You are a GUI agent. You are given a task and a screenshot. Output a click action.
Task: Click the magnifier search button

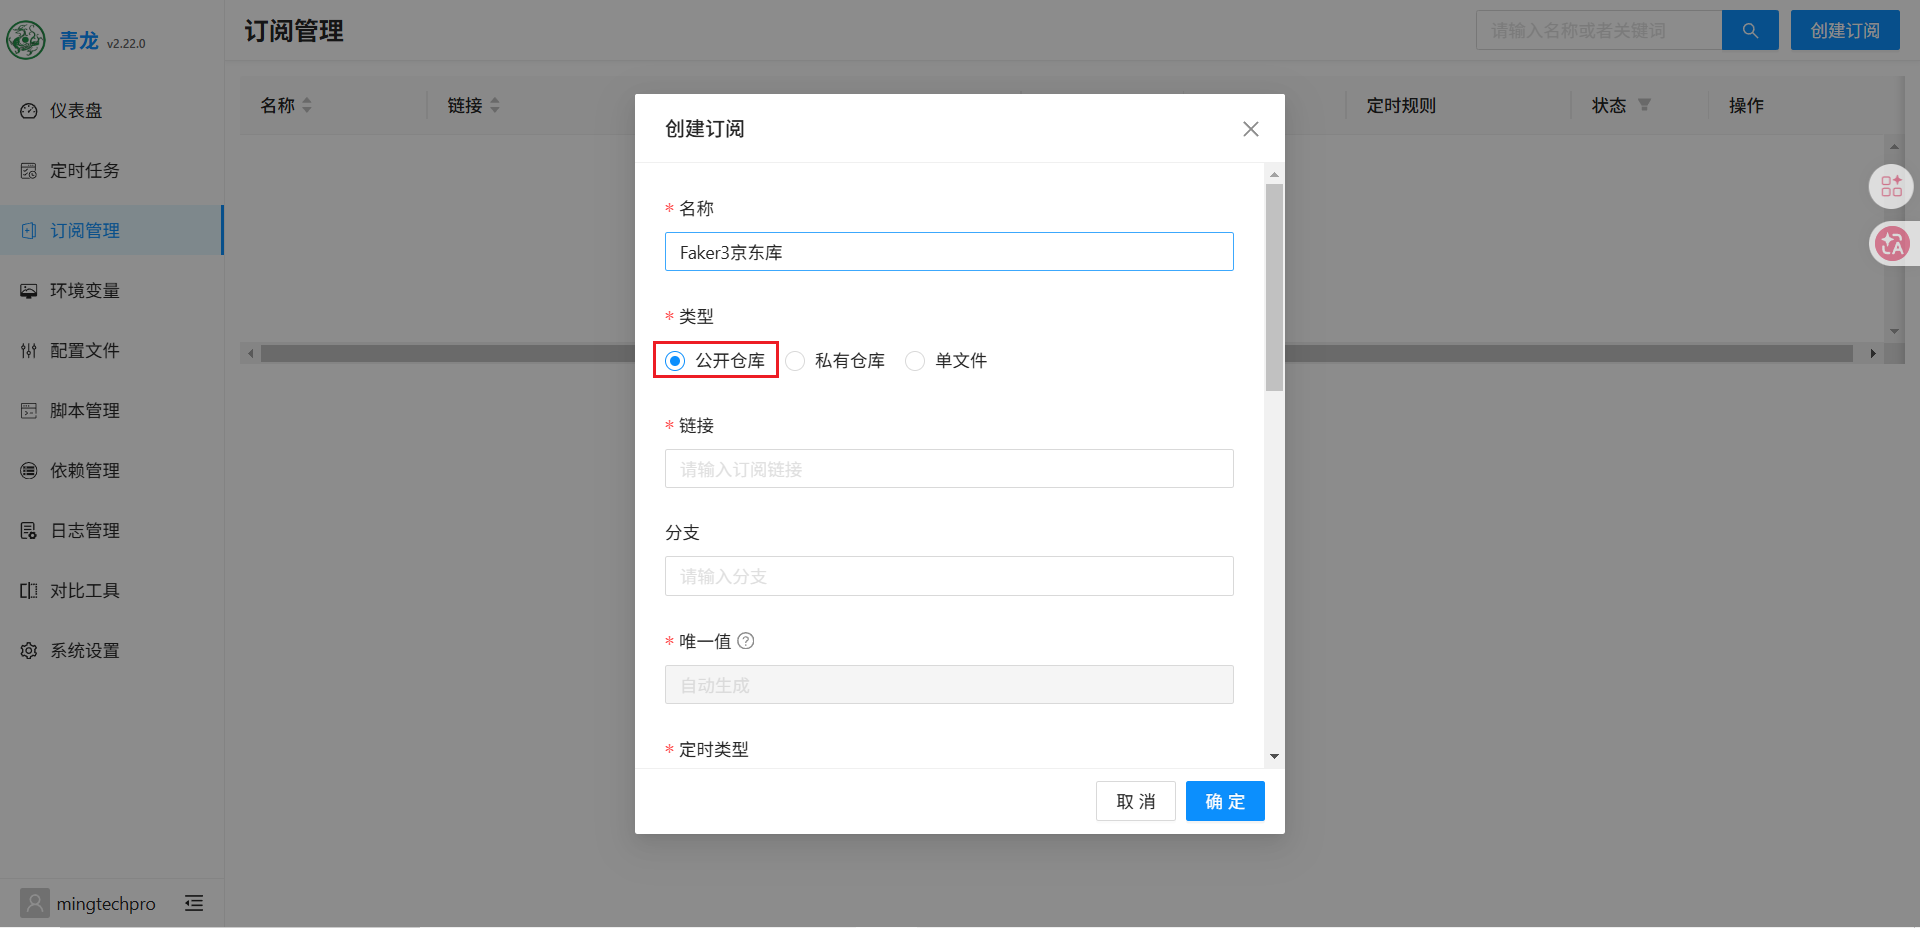pyautogui.click(x=1750, y=30)
